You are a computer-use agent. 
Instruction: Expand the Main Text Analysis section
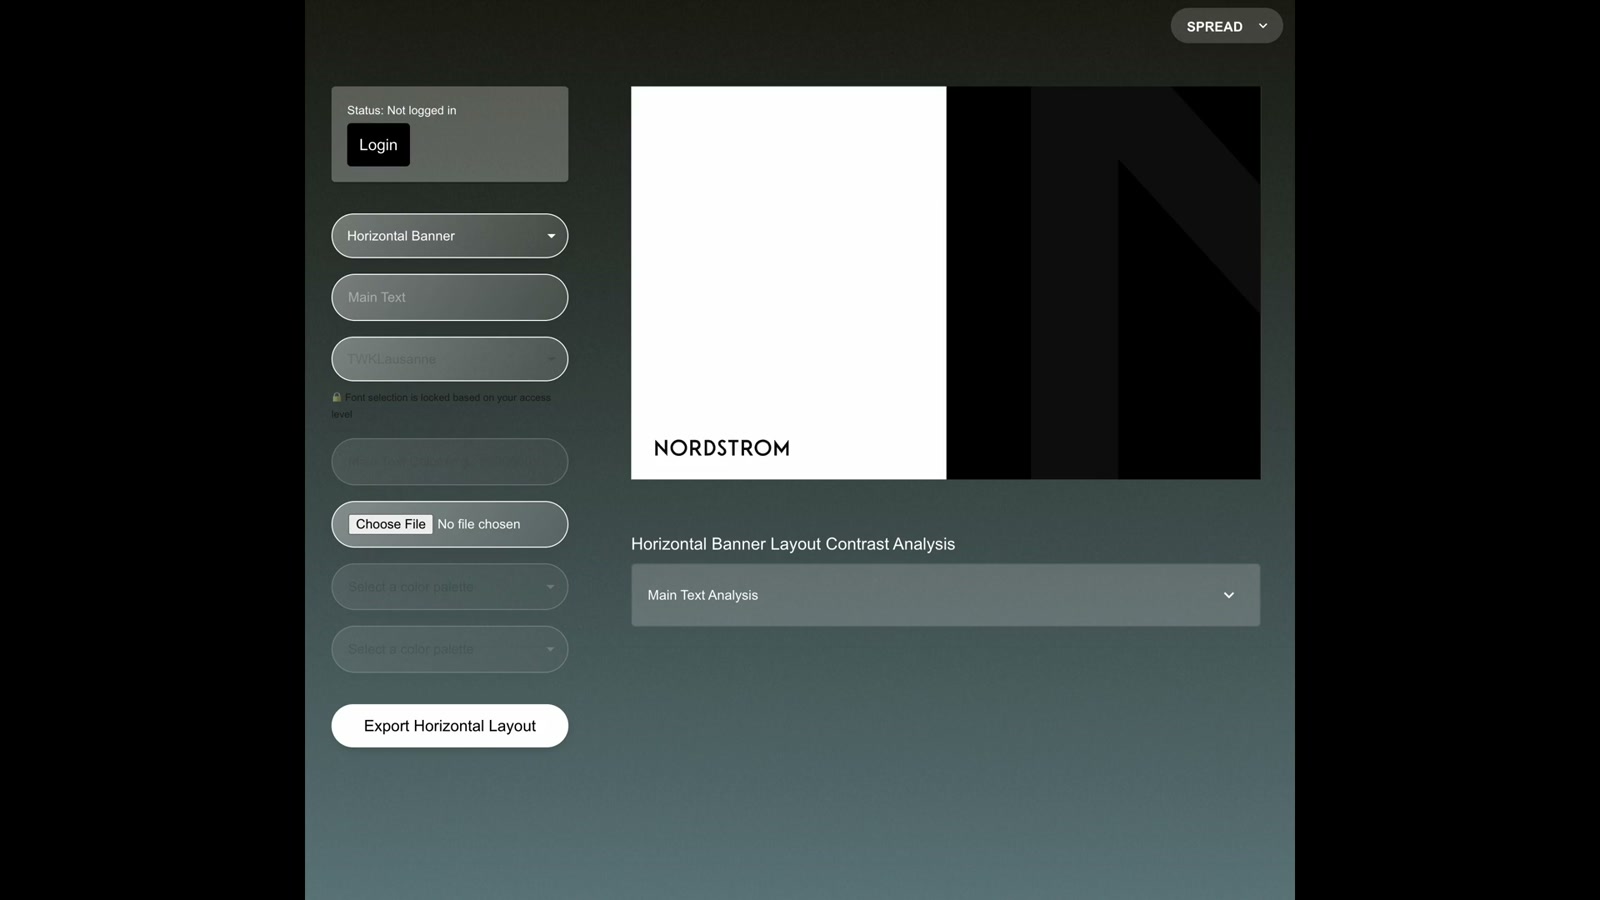[945, 595]
